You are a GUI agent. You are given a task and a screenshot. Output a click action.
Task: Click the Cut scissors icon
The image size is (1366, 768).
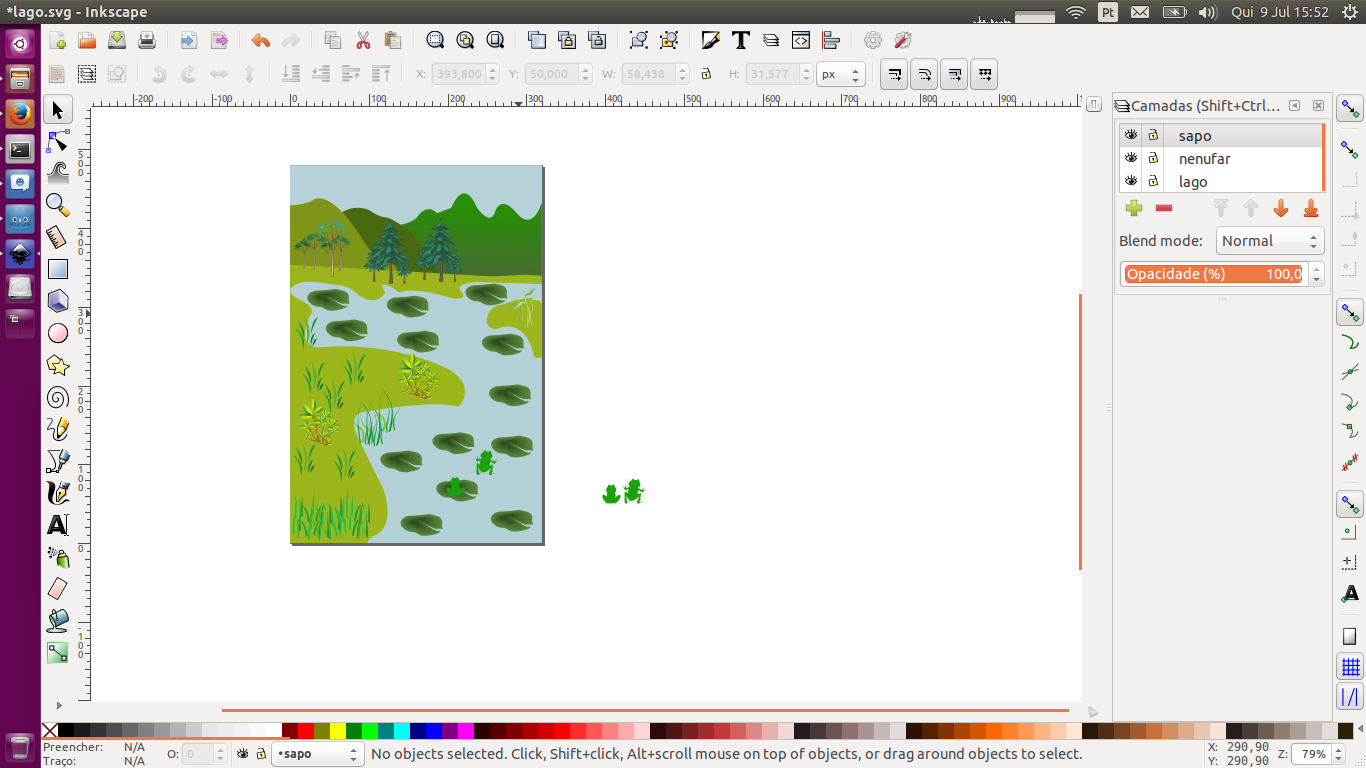tap(363, 40)
